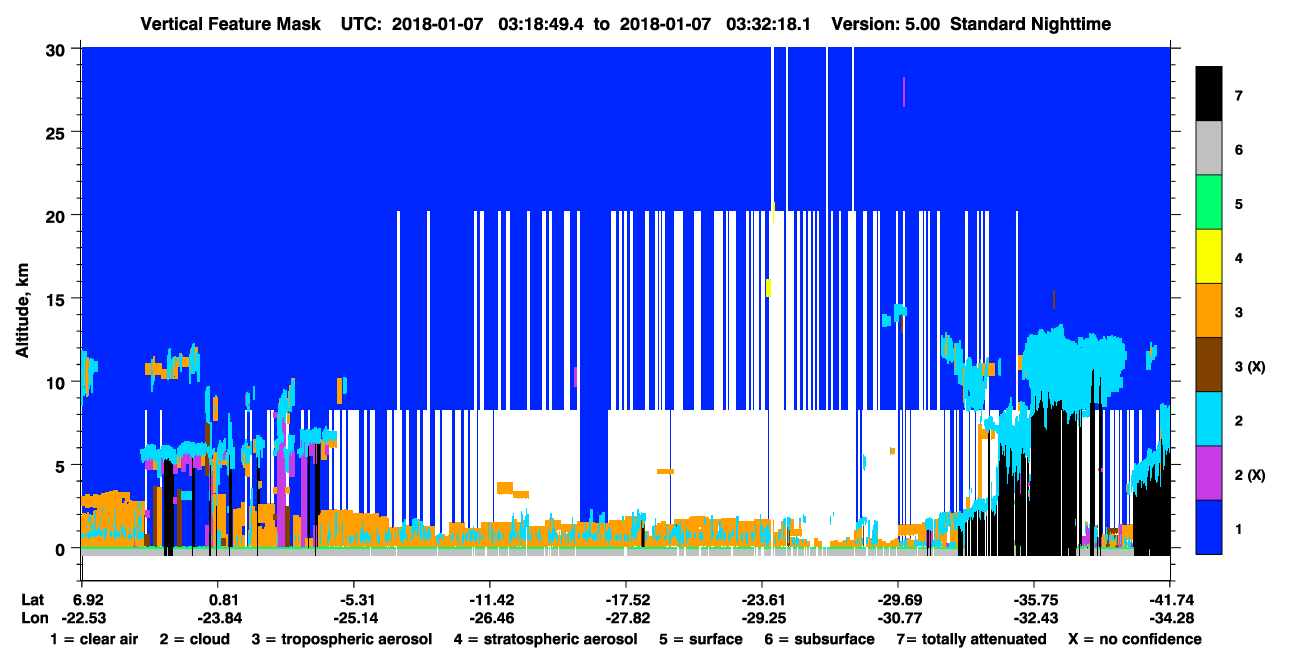Click the black color bar segment labeled 7
The image size is (1300, 667).
coord(1209,94)
